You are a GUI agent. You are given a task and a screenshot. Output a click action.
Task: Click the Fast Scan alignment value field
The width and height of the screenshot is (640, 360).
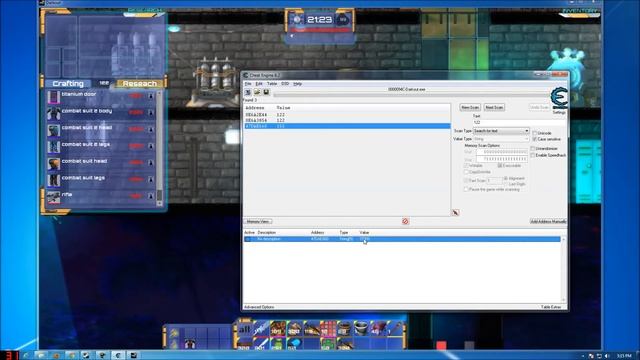click(x=494, y=180)
